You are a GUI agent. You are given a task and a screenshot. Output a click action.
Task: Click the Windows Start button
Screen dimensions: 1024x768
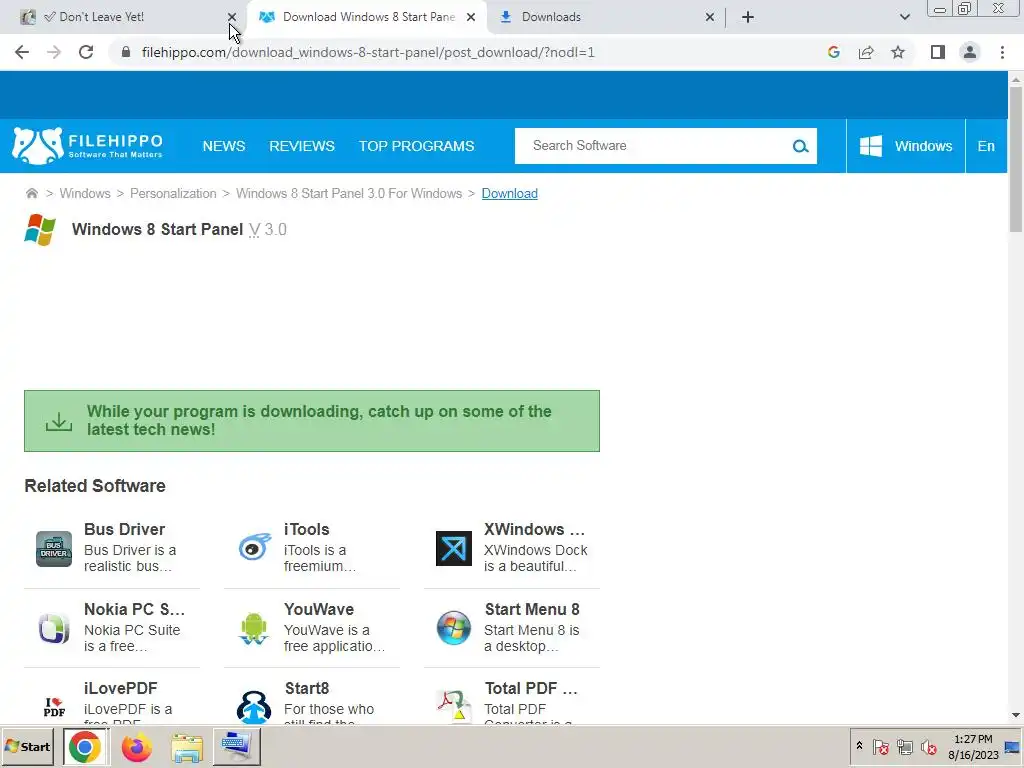(x=27, y=746)
